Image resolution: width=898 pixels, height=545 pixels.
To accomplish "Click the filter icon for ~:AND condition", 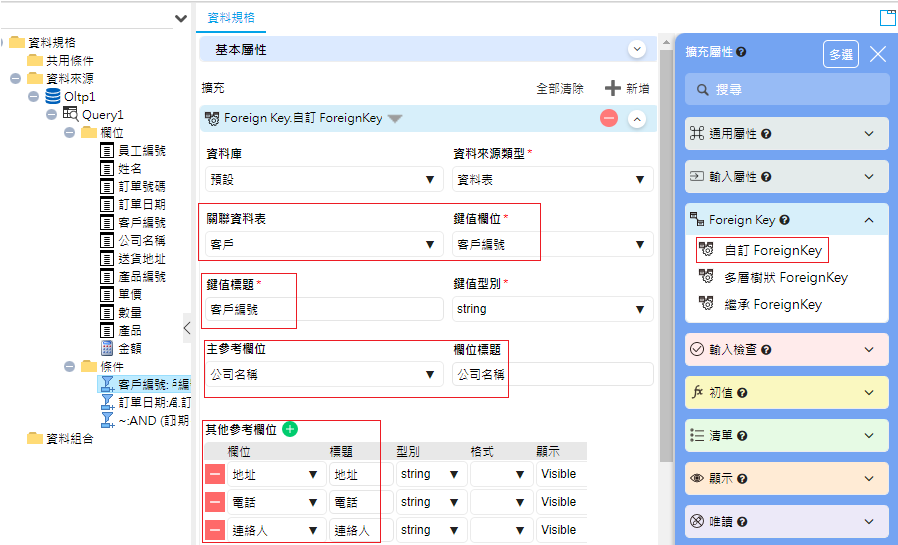I will [x=107, y=420].
